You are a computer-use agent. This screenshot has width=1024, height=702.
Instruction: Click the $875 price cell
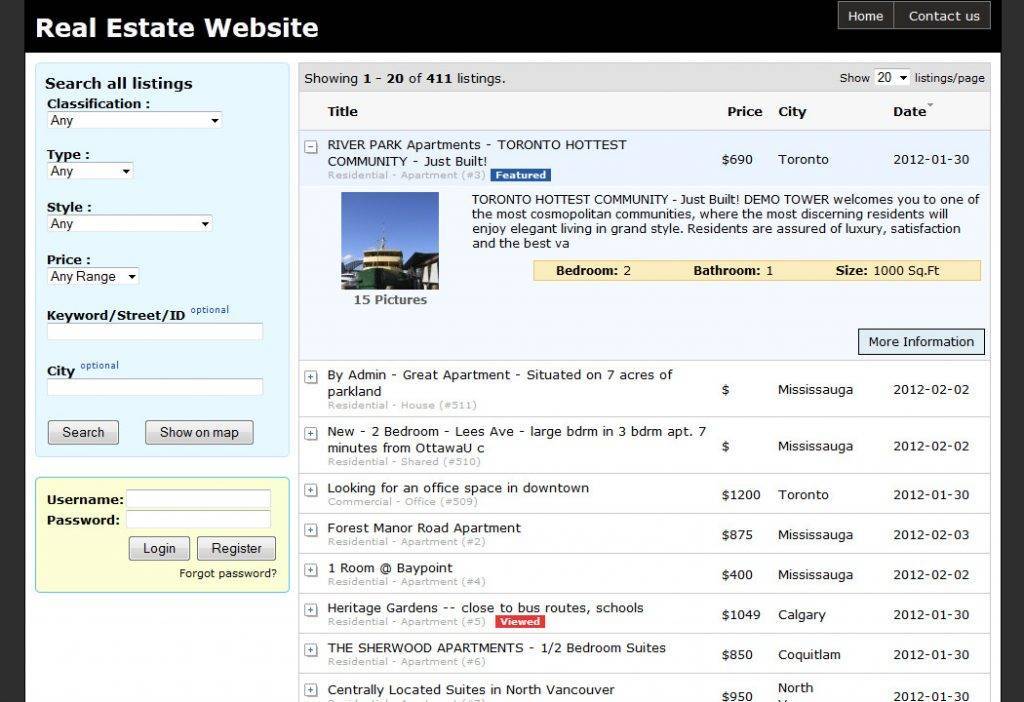coord(737,535)
